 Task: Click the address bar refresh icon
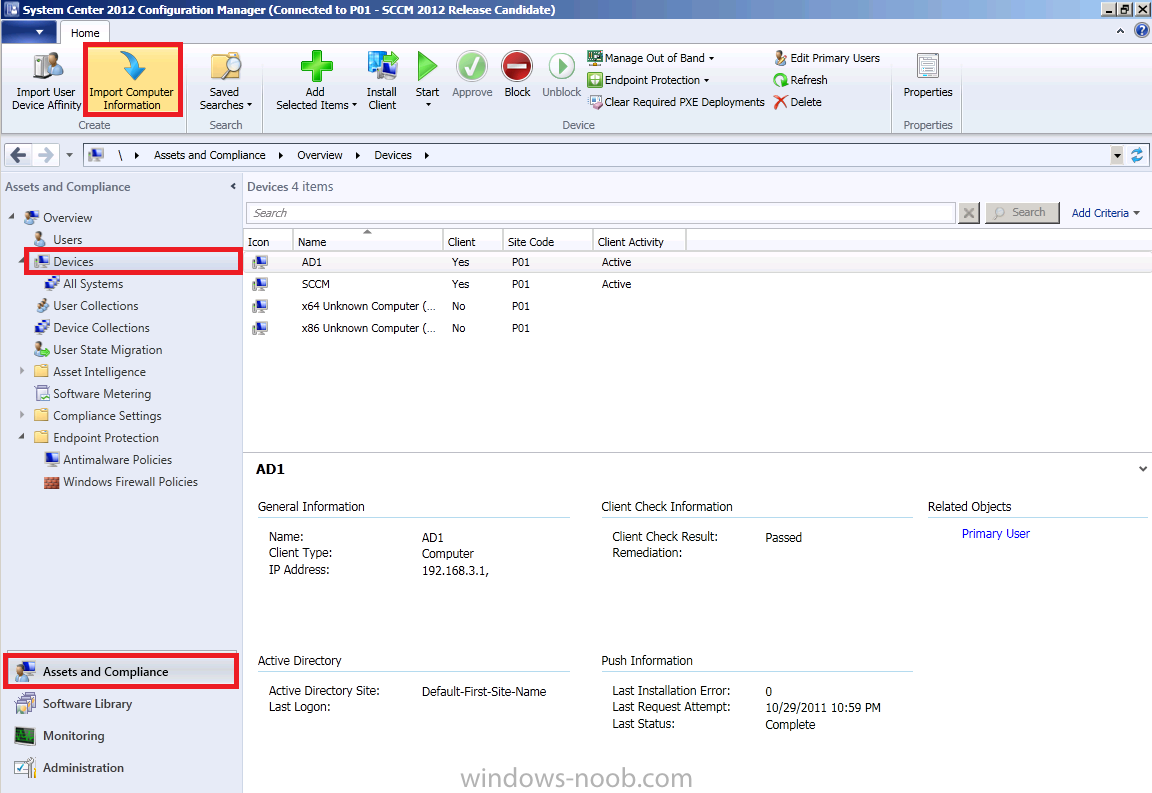coord(1137,155)
